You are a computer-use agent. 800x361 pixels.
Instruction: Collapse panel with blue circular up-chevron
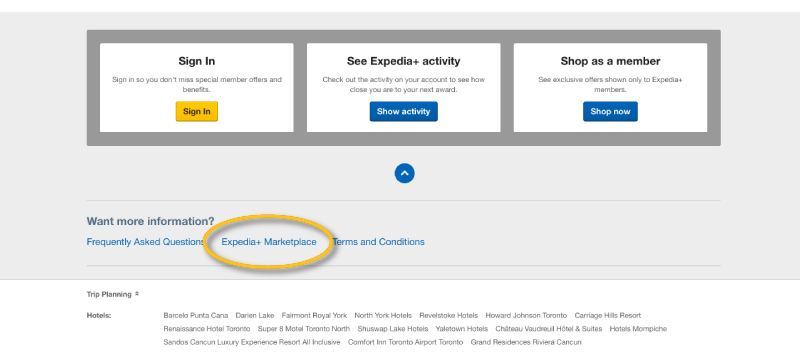click(405, 173)
